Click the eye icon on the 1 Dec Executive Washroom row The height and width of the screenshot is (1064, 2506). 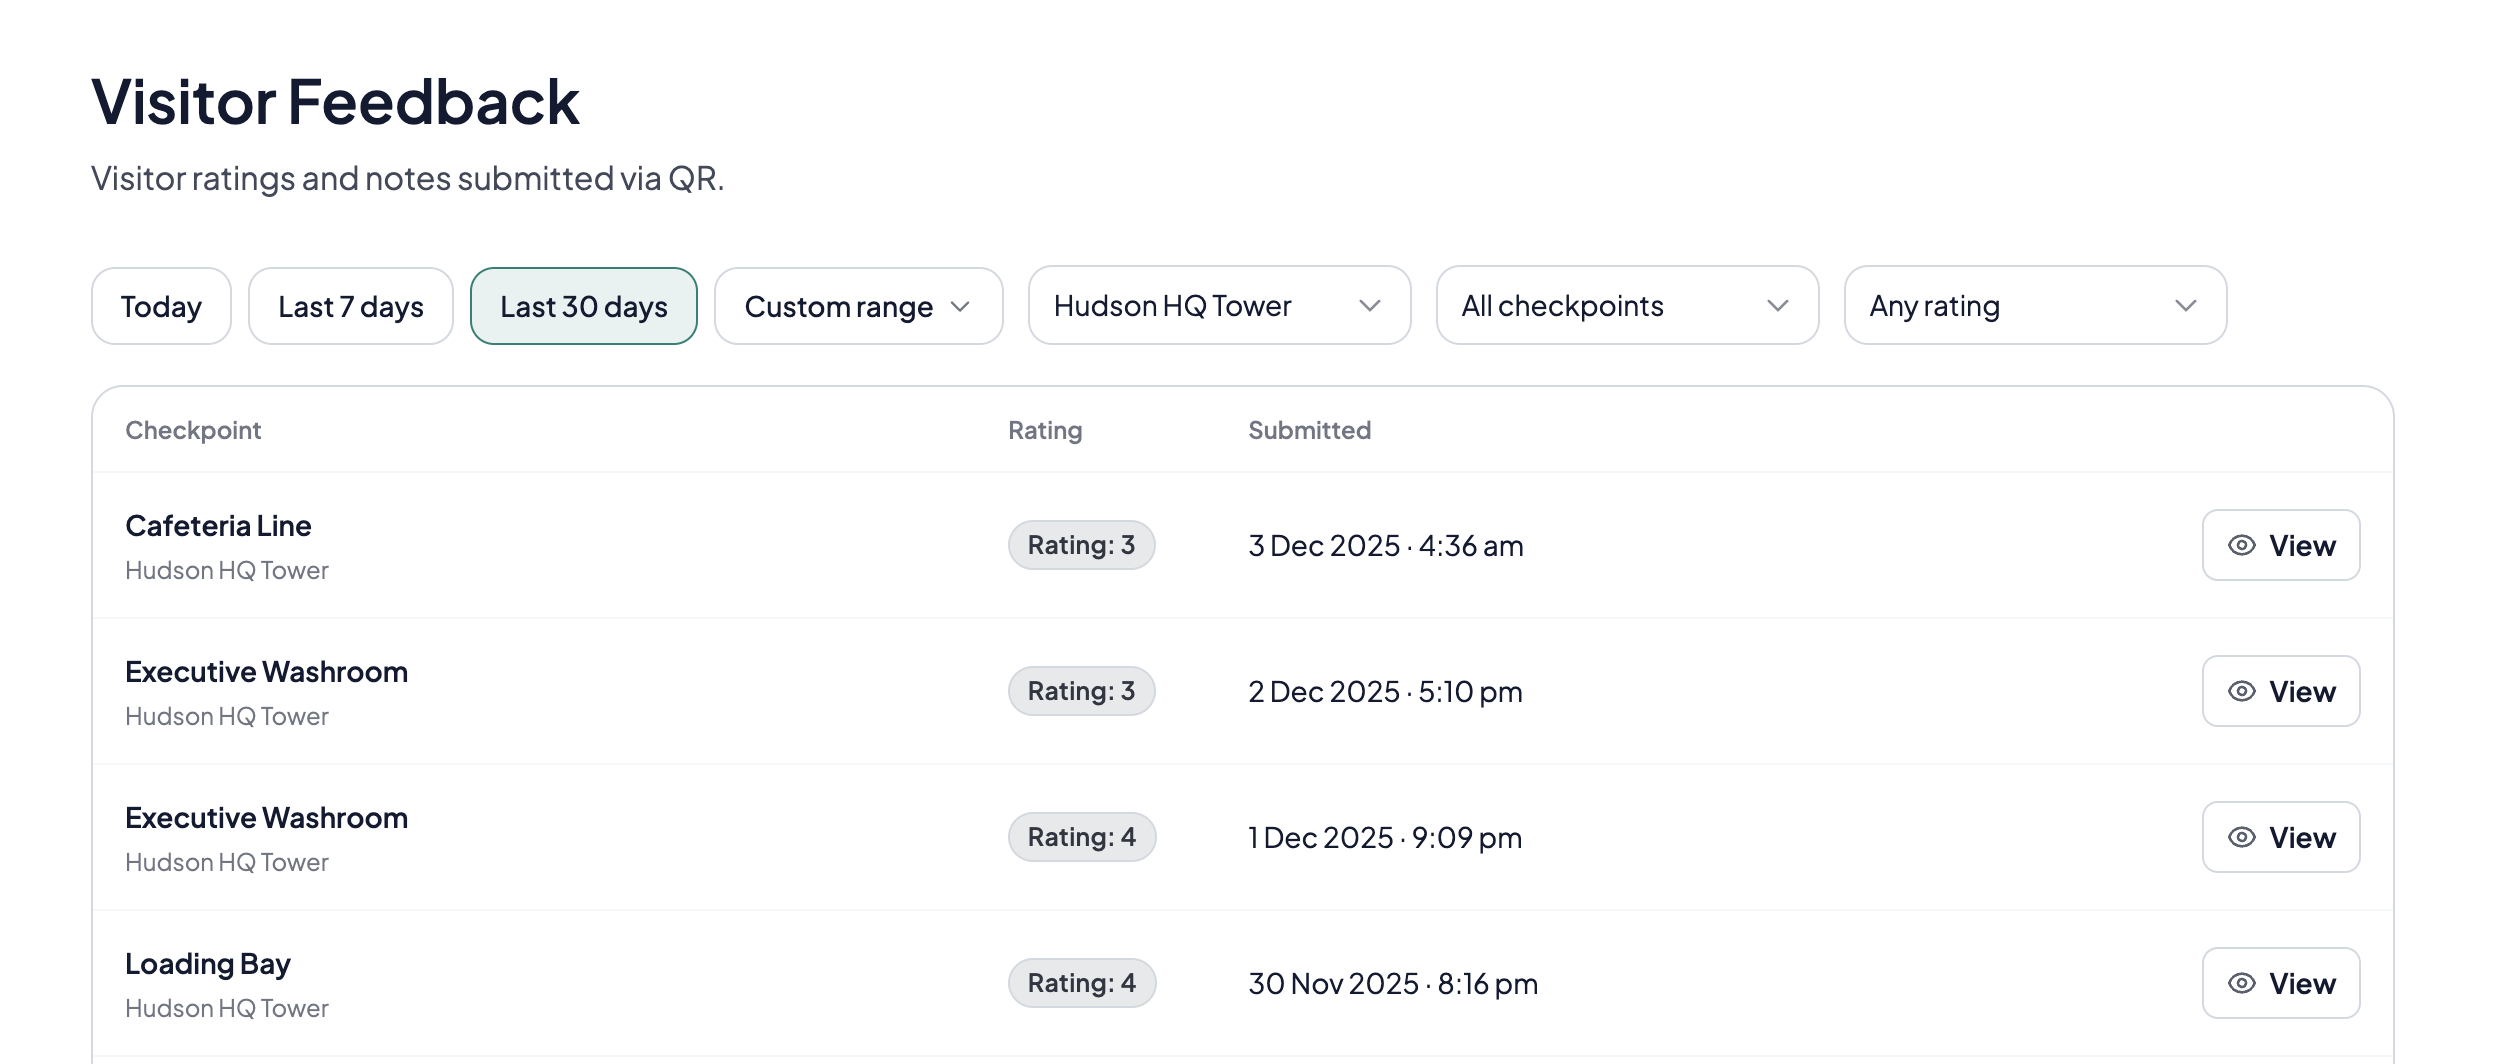2242,837
